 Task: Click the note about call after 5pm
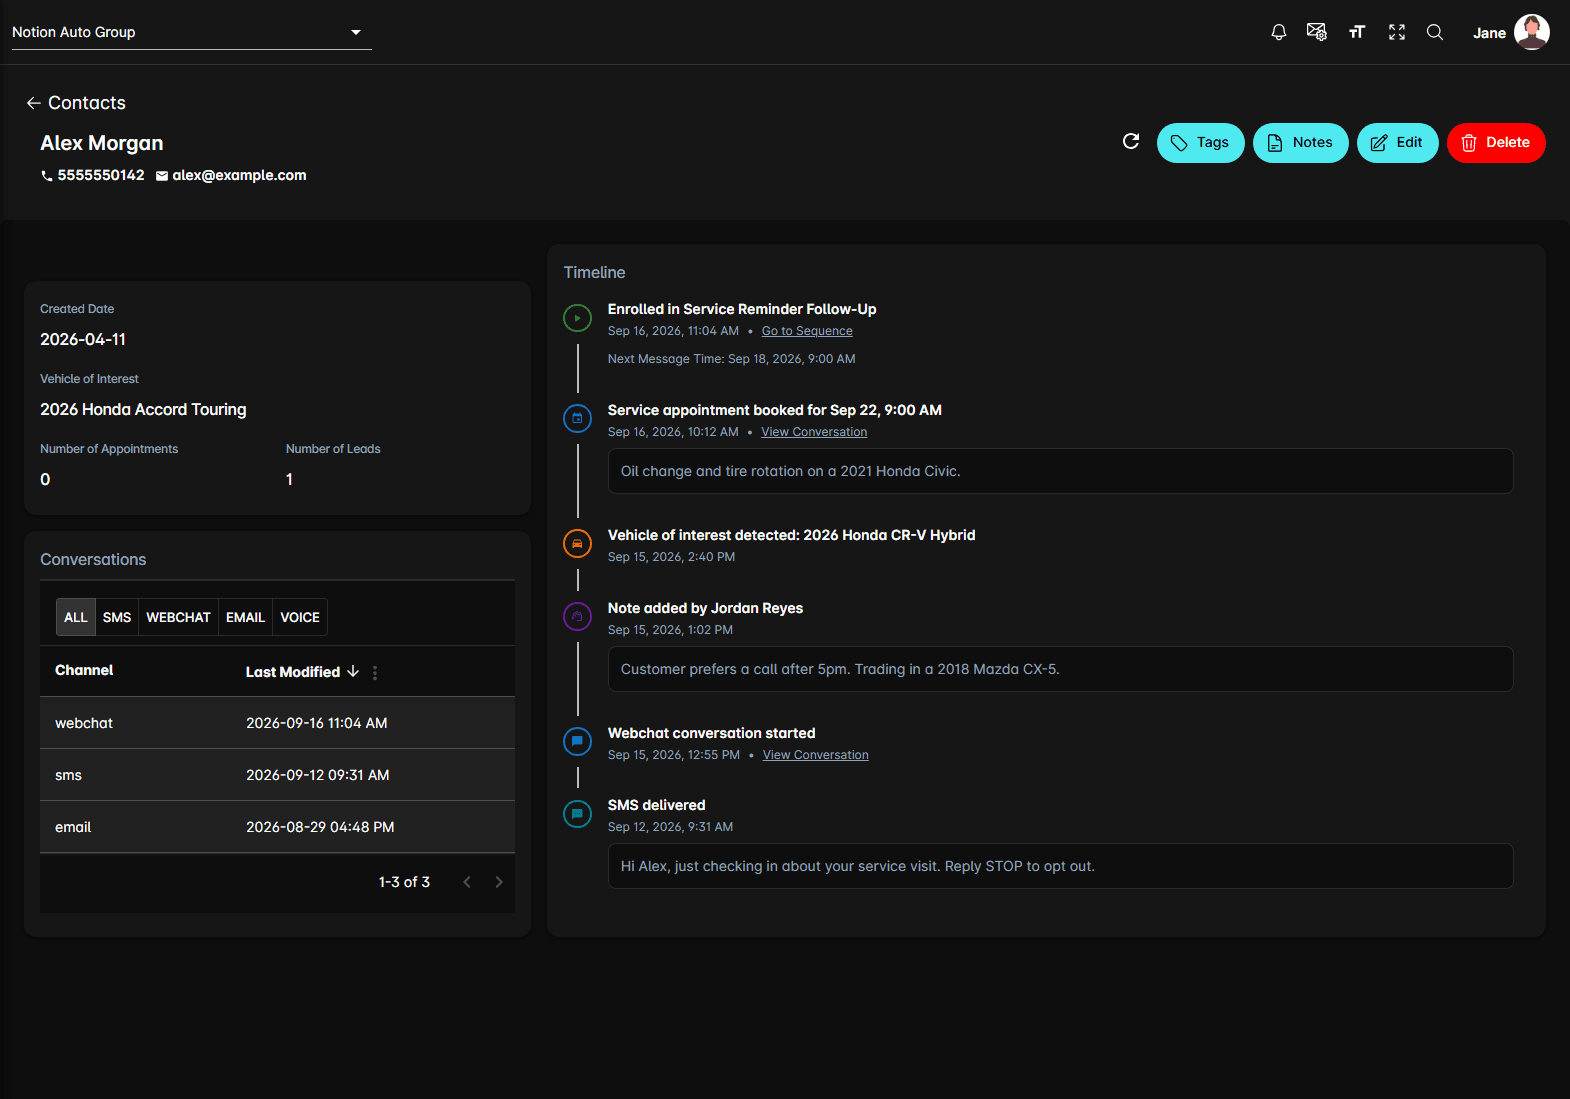1060,669
